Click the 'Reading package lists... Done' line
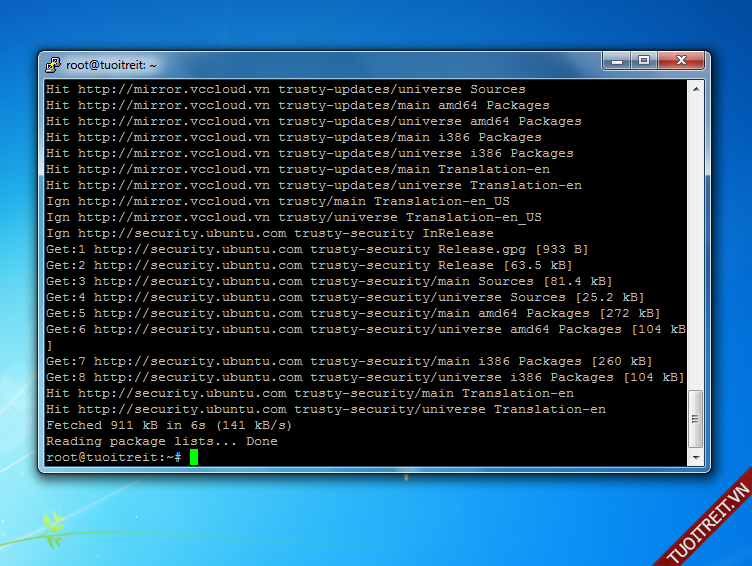Viewport: 752px width, 566px height. point(162,441)
